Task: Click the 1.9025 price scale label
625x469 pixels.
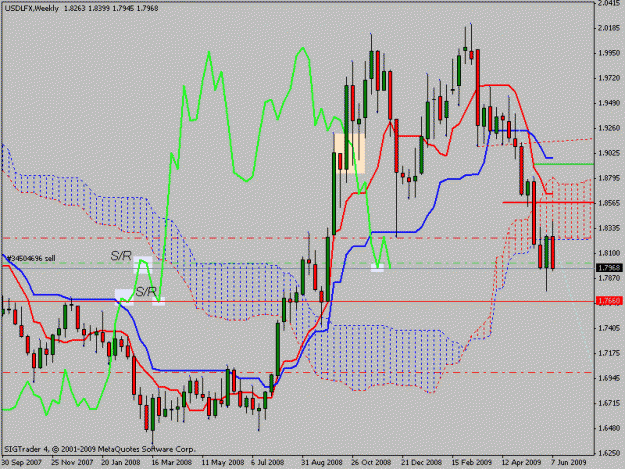Action: click(610, 153)
